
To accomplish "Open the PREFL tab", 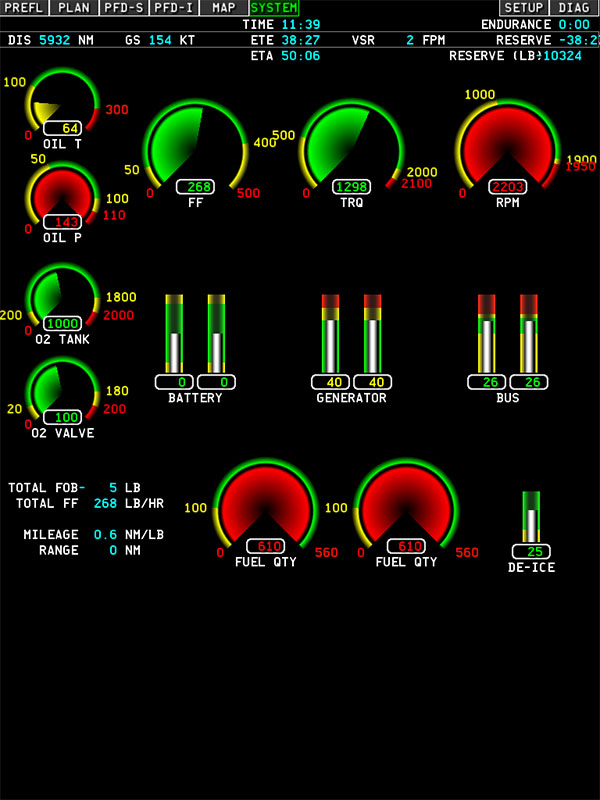I will tap(24, 8).
